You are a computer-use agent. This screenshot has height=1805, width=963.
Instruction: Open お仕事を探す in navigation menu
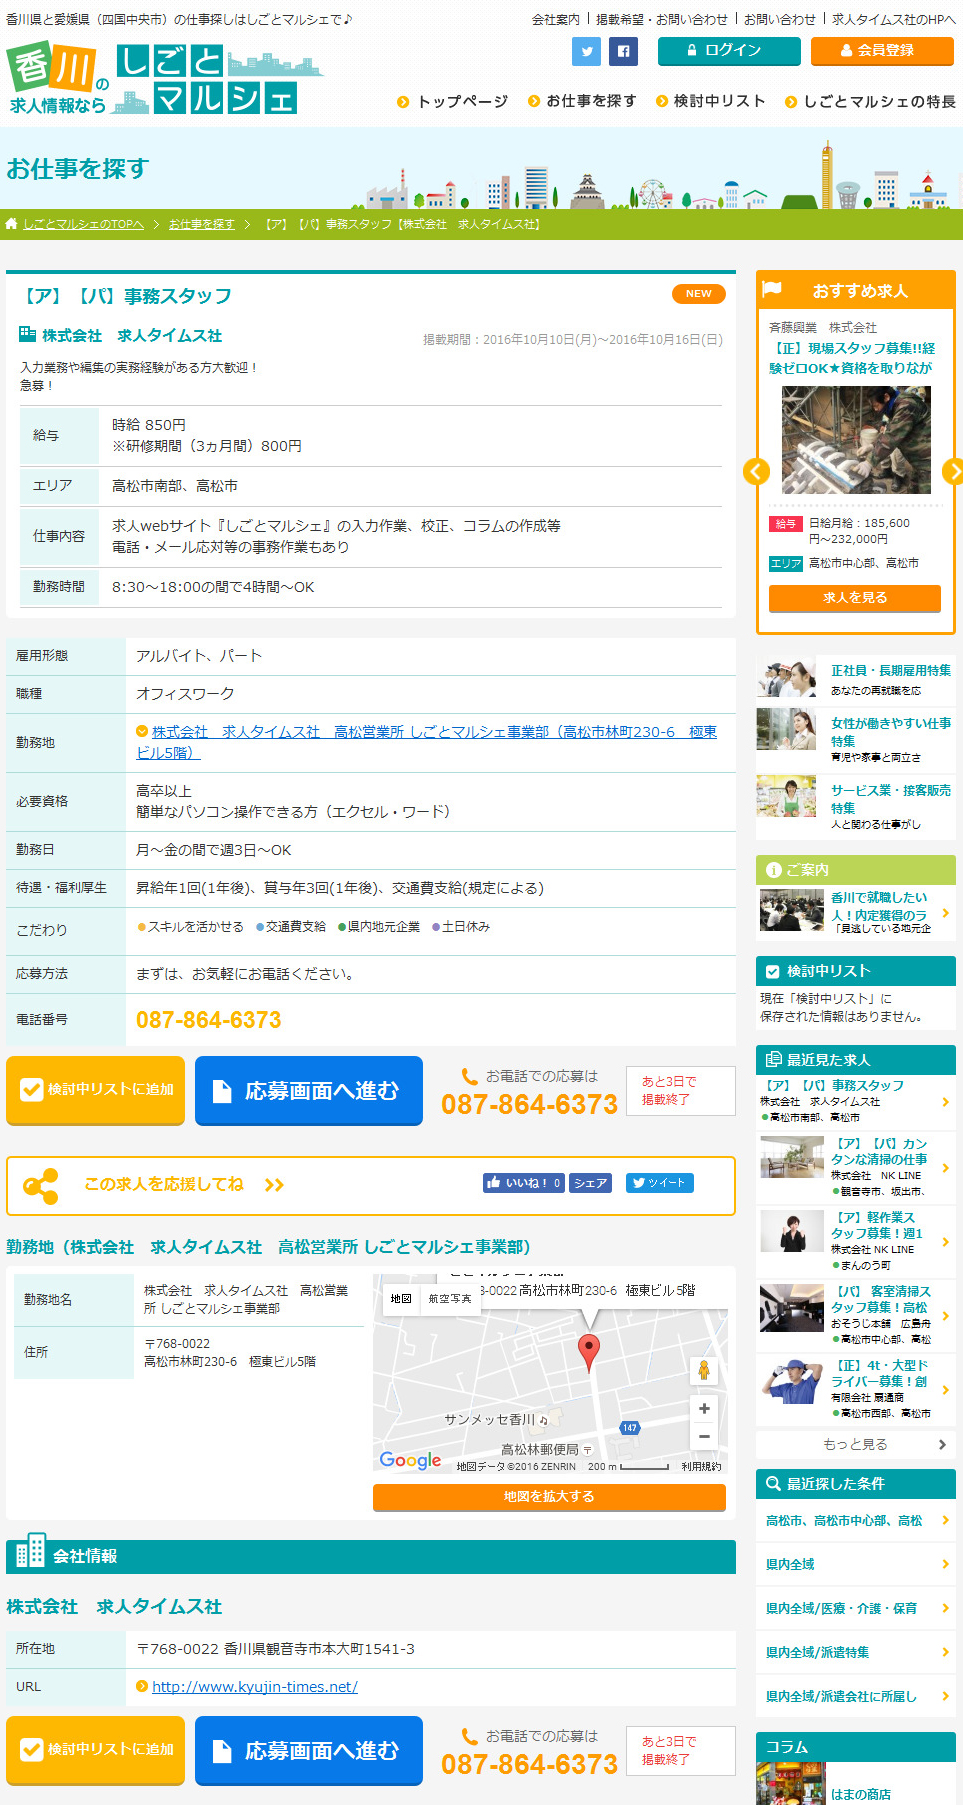[582, 102]
